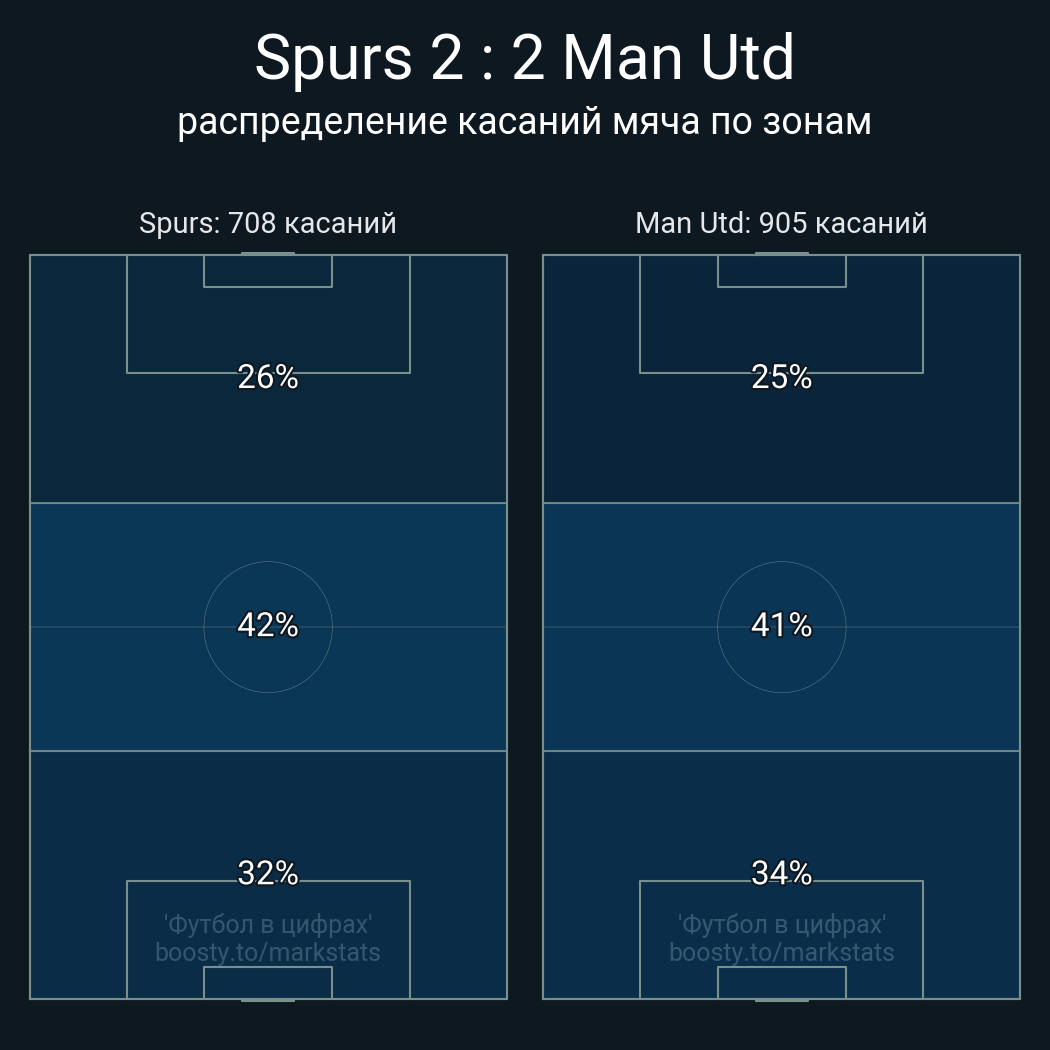Click the top six-yard box on Man Utd pitch

[x=781, y=271]
